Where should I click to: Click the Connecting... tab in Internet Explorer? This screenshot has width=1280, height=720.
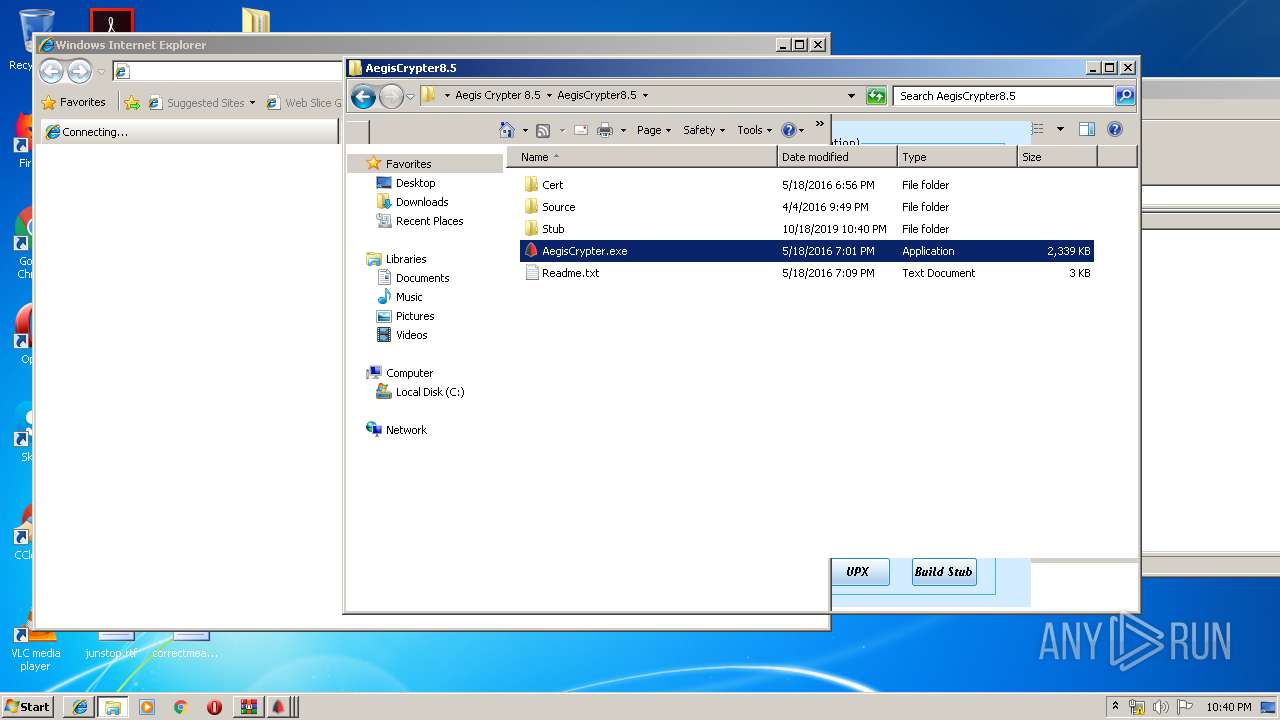(190, 132)
